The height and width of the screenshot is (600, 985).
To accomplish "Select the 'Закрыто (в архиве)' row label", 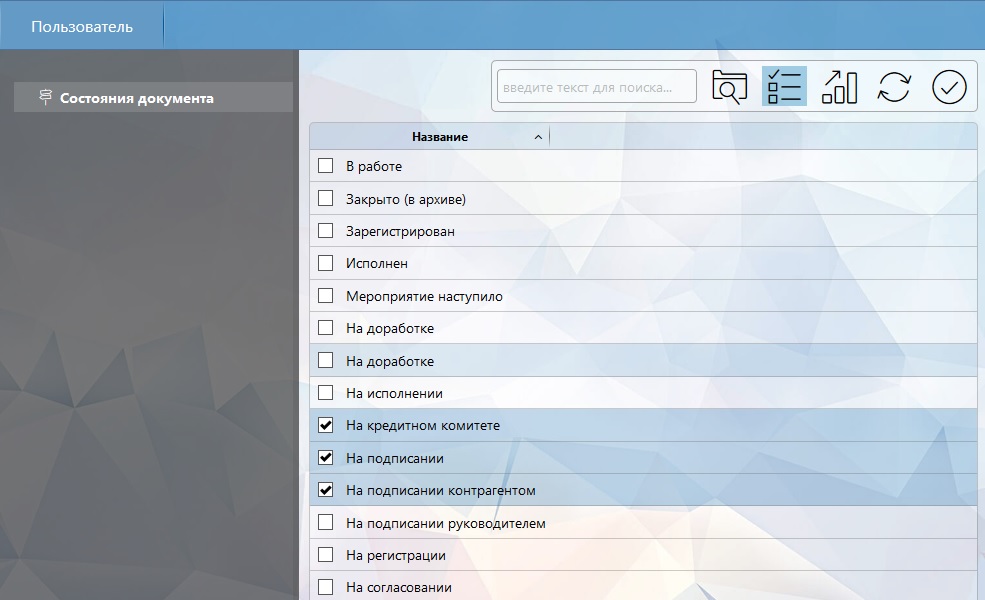I will click(x=405, y=199).
